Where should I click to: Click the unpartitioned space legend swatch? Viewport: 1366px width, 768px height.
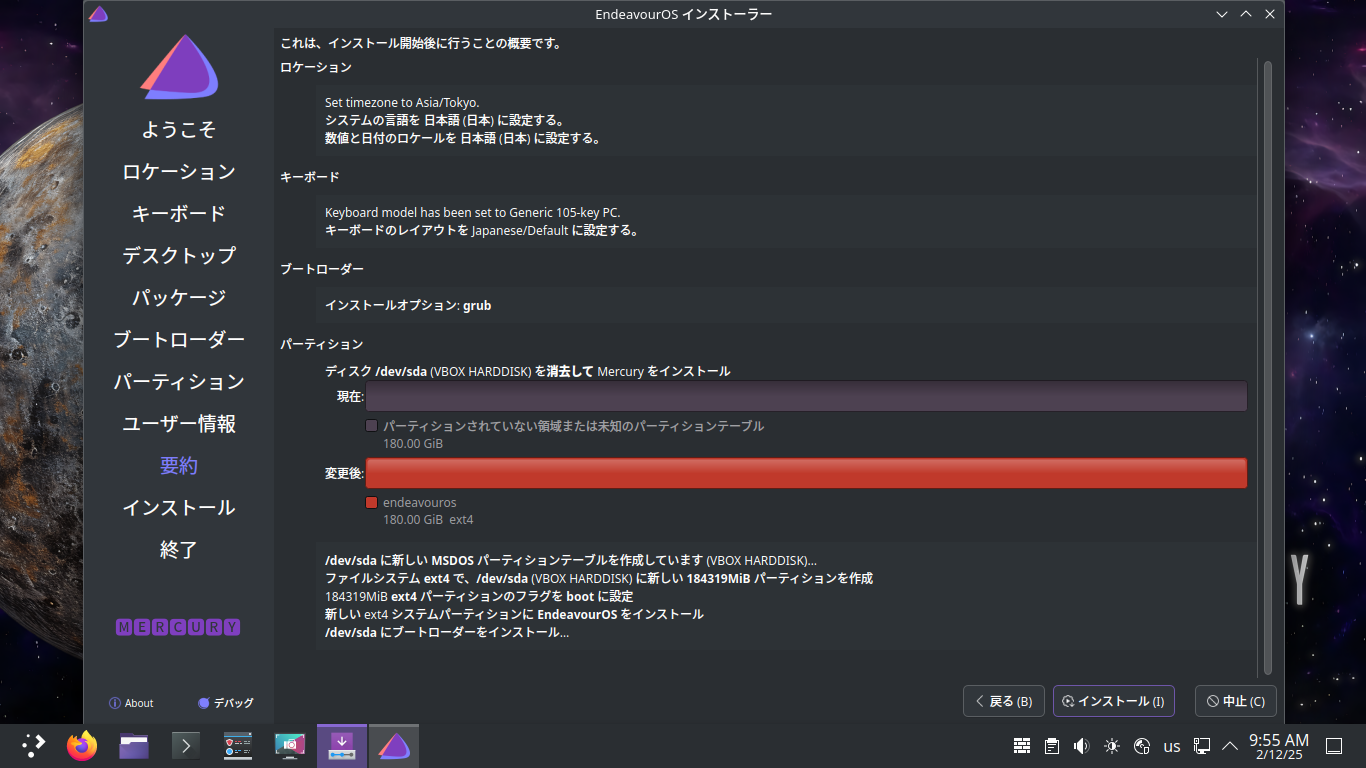tap(372, 426)
